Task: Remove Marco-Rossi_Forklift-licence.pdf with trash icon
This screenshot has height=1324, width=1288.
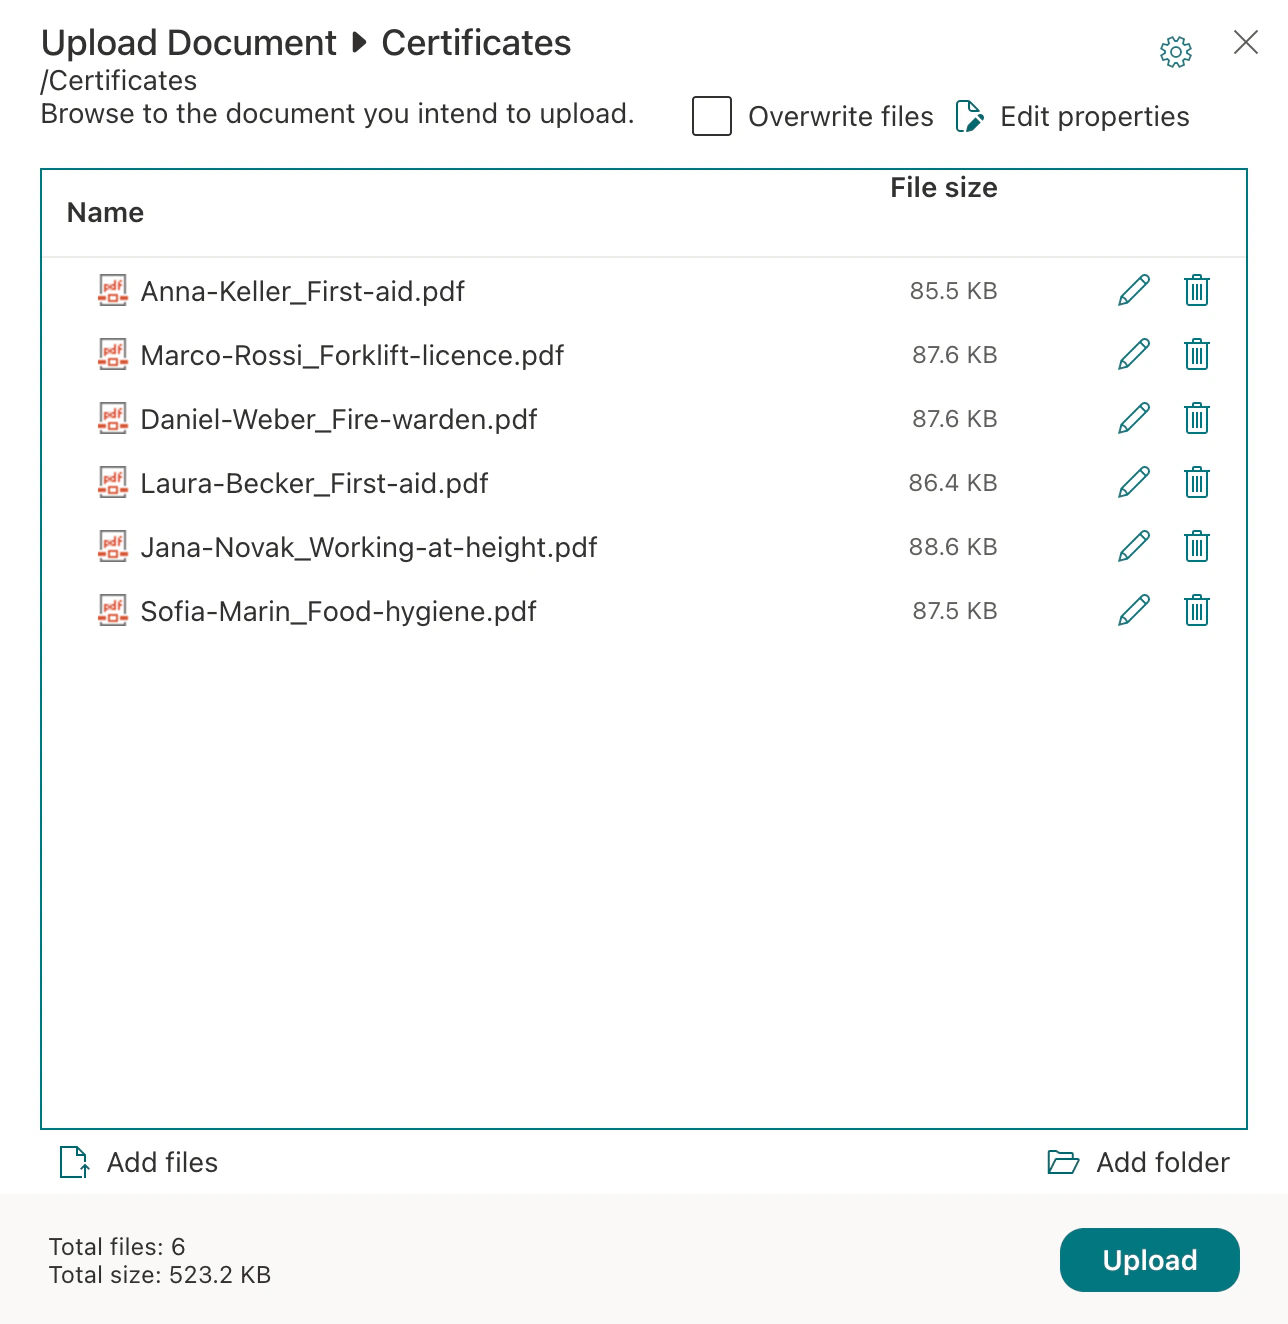Action: (1197, 355)
